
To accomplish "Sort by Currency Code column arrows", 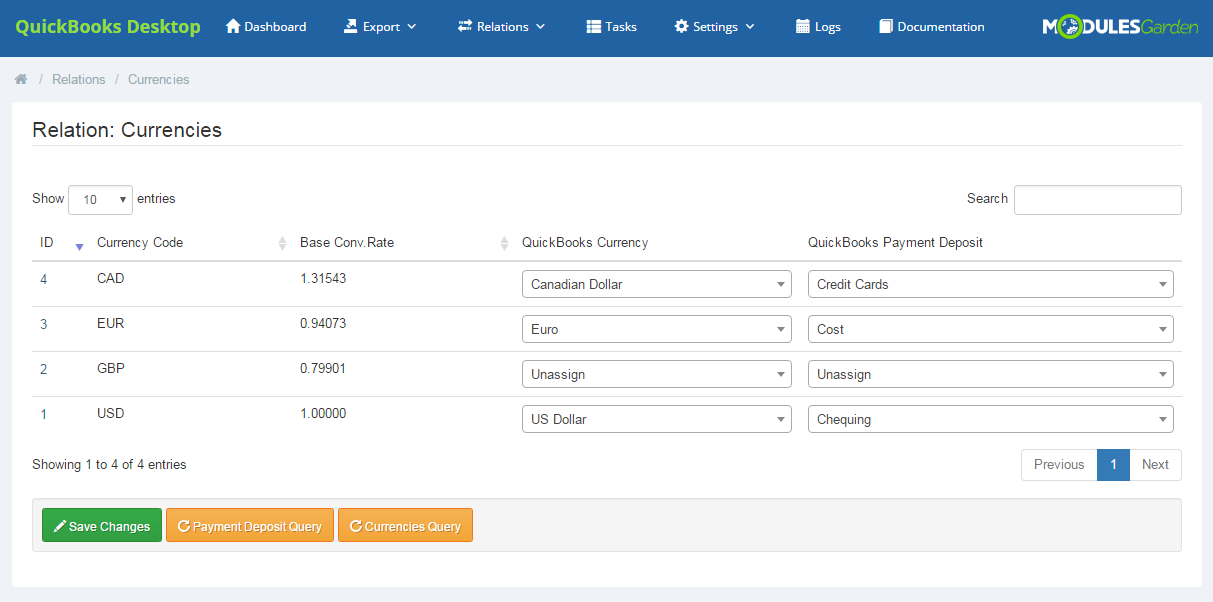I will pyautogui.click(x=283, y=243).
